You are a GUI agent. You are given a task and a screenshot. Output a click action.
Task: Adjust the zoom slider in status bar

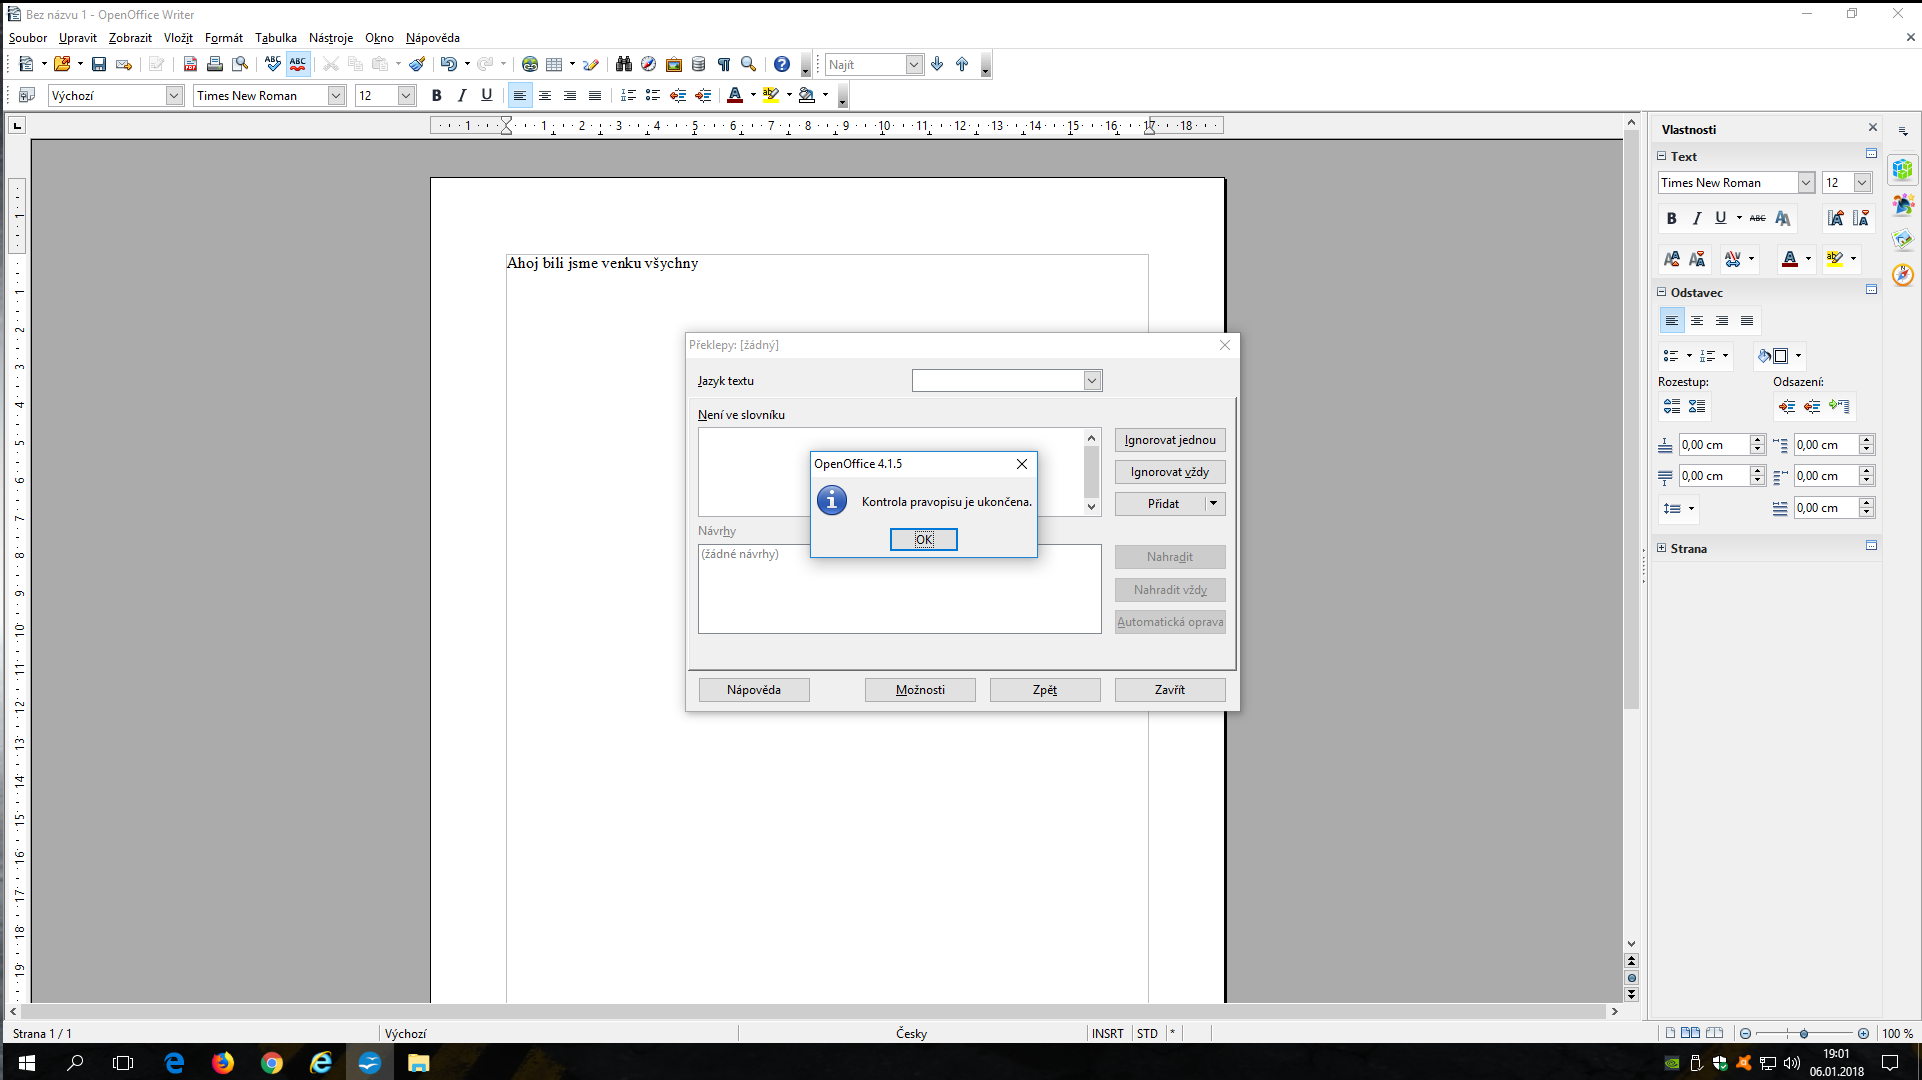coord(1803,1033)
